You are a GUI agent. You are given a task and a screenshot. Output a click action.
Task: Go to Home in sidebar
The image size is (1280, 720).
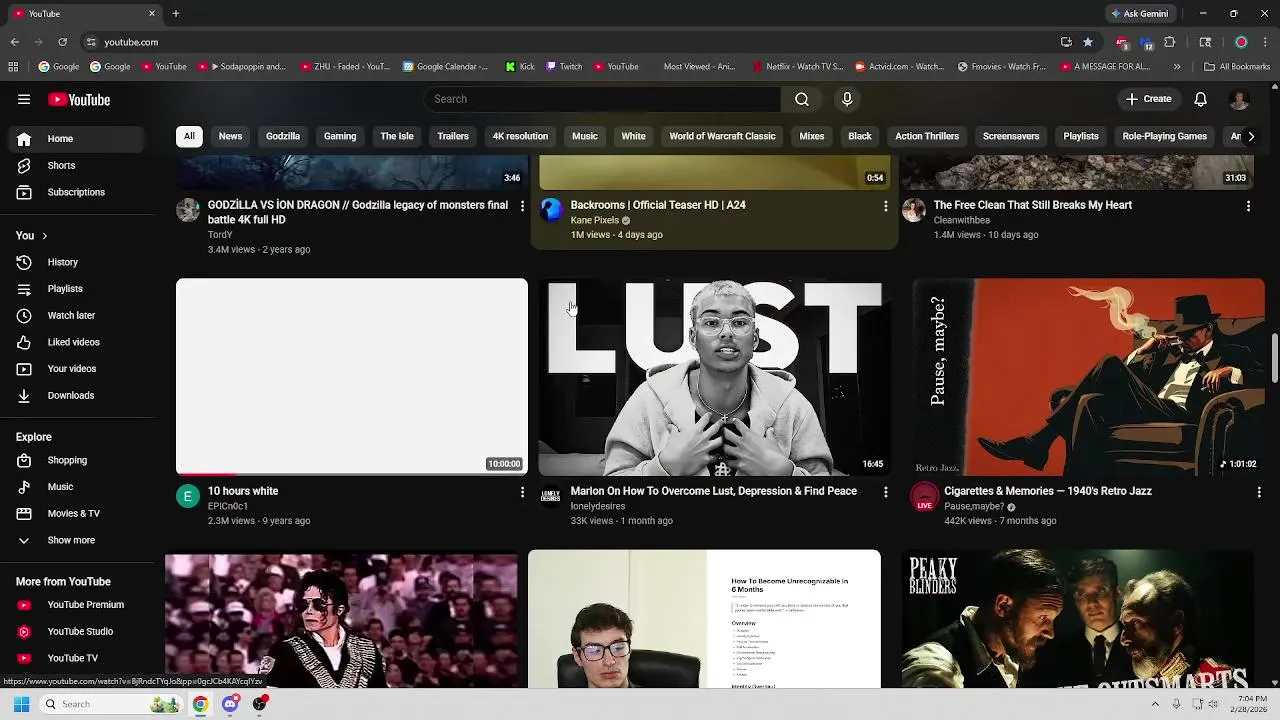point(76,139)
